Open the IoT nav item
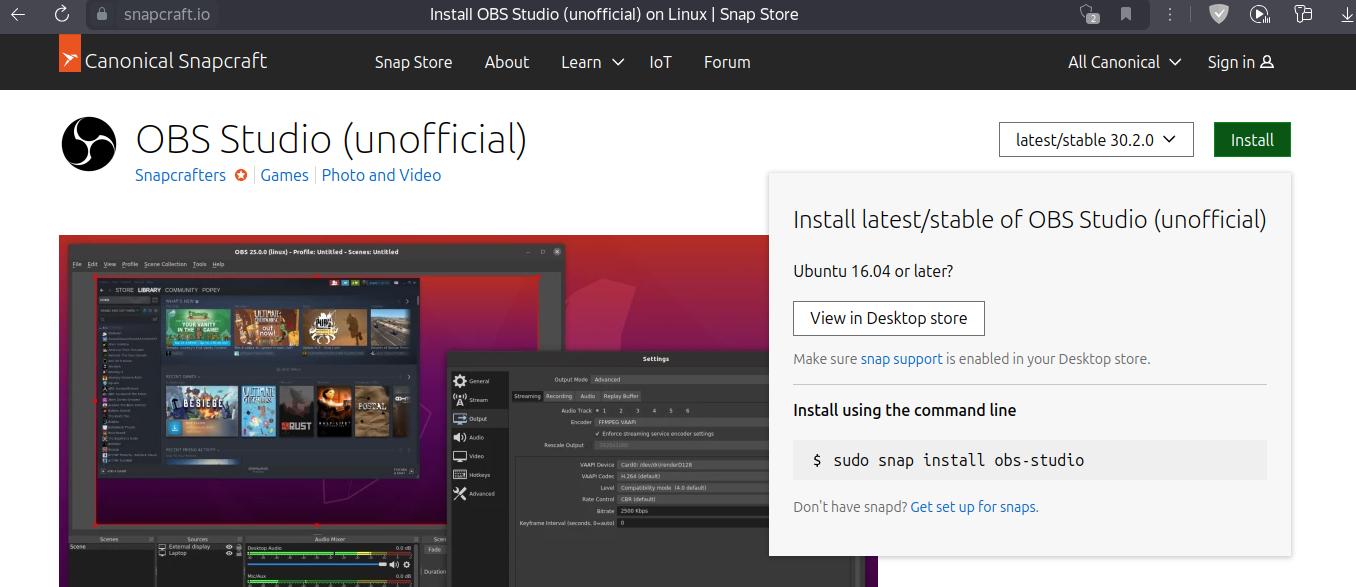 click(x=660, y=62)
